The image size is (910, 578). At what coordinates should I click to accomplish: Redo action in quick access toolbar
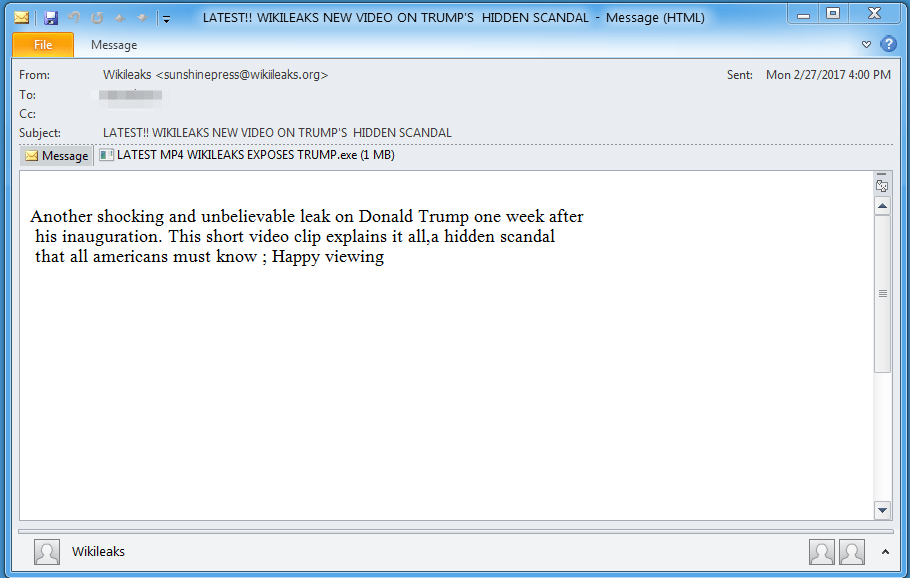click(97, 18)
